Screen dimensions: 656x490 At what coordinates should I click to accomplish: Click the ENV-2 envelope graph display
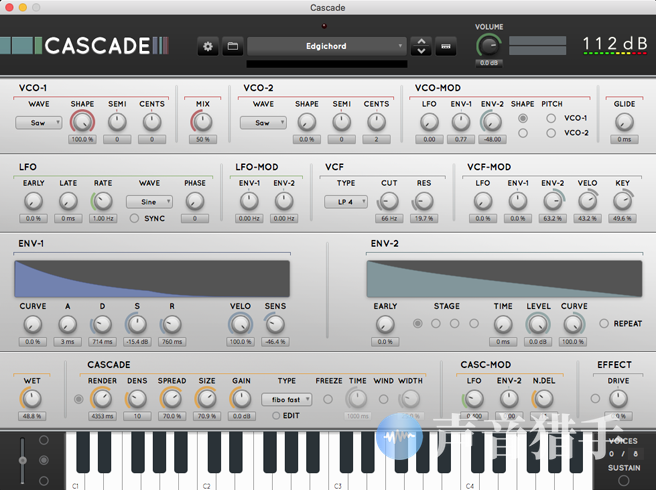tap(504, 279)
